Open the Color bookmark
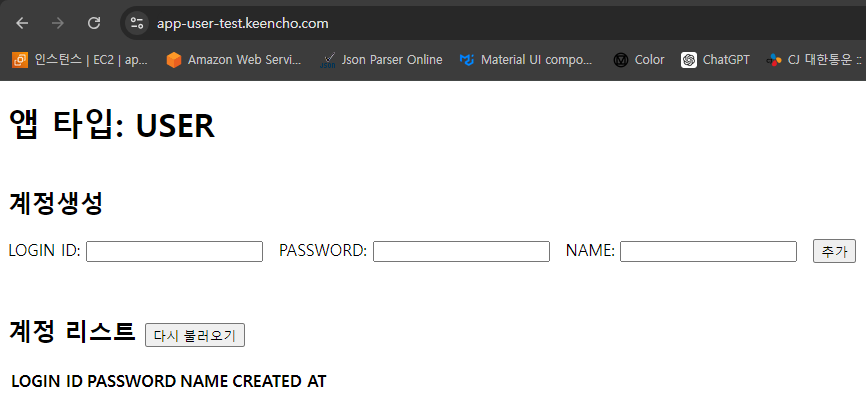 [x=639, y=60]
